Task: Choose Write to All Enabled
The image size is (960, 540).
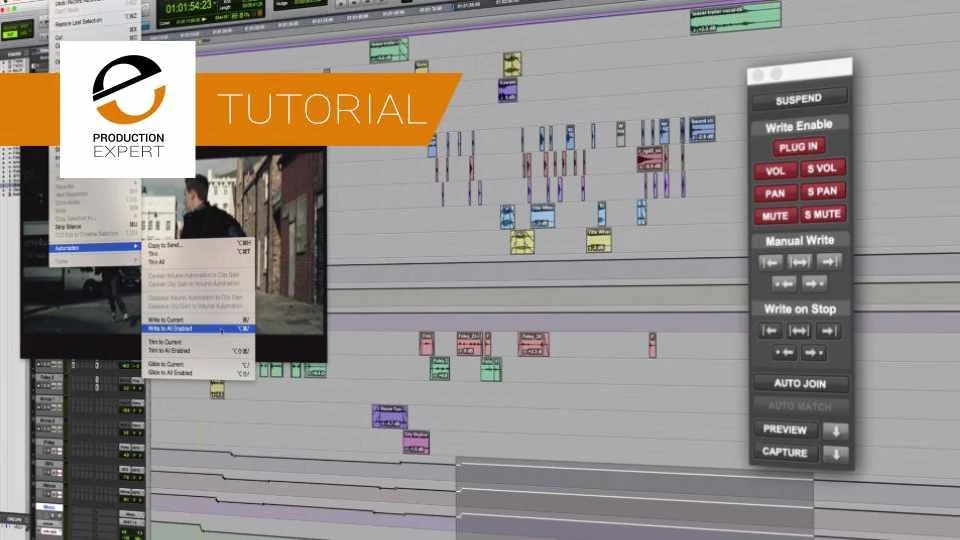Action: (x=200, y=329)
